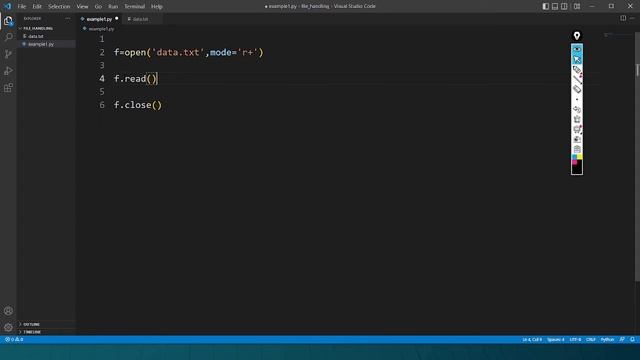Open the Run and Debug view
Image resolution: width=640 pixels, height=360 pixels.
tap(8, 71)
